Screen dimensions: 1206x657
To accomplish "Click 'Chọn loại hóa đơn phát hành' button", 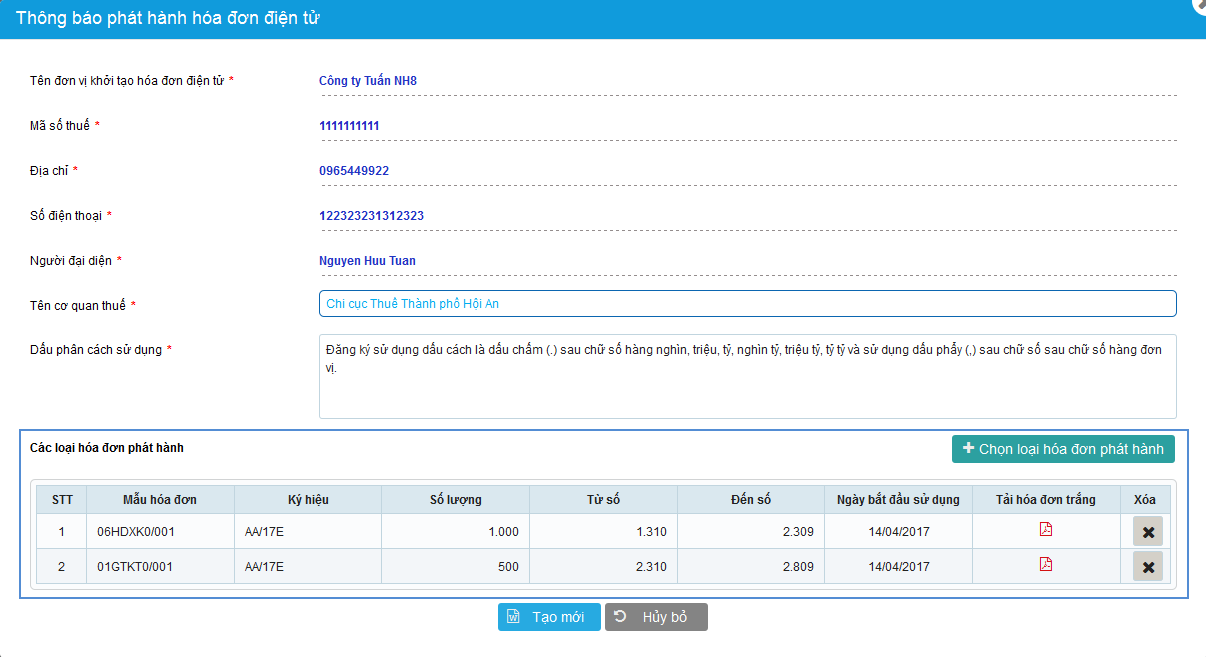I will point(1063,449).
